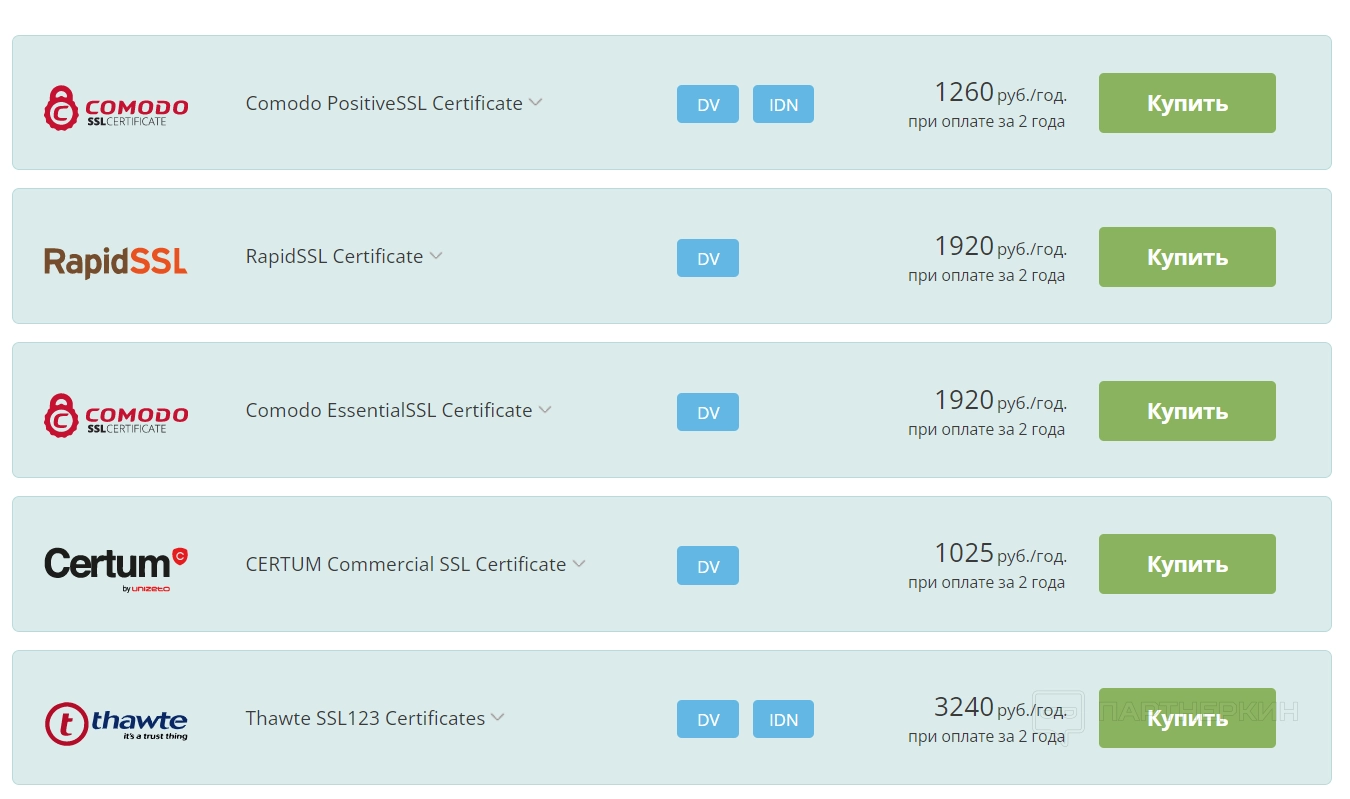
Task: Click the IDN badge for Thawte SSL123
Action: pyautogui.click(x=783, y=719)
